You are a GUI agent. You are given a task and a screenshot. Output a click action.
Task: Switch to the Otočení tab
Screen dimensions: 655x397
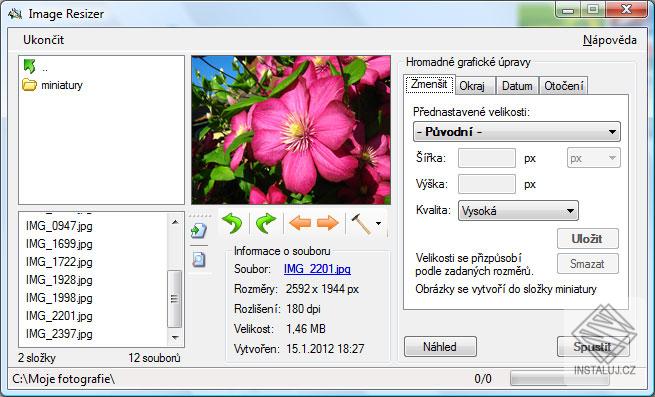point(564,86)
